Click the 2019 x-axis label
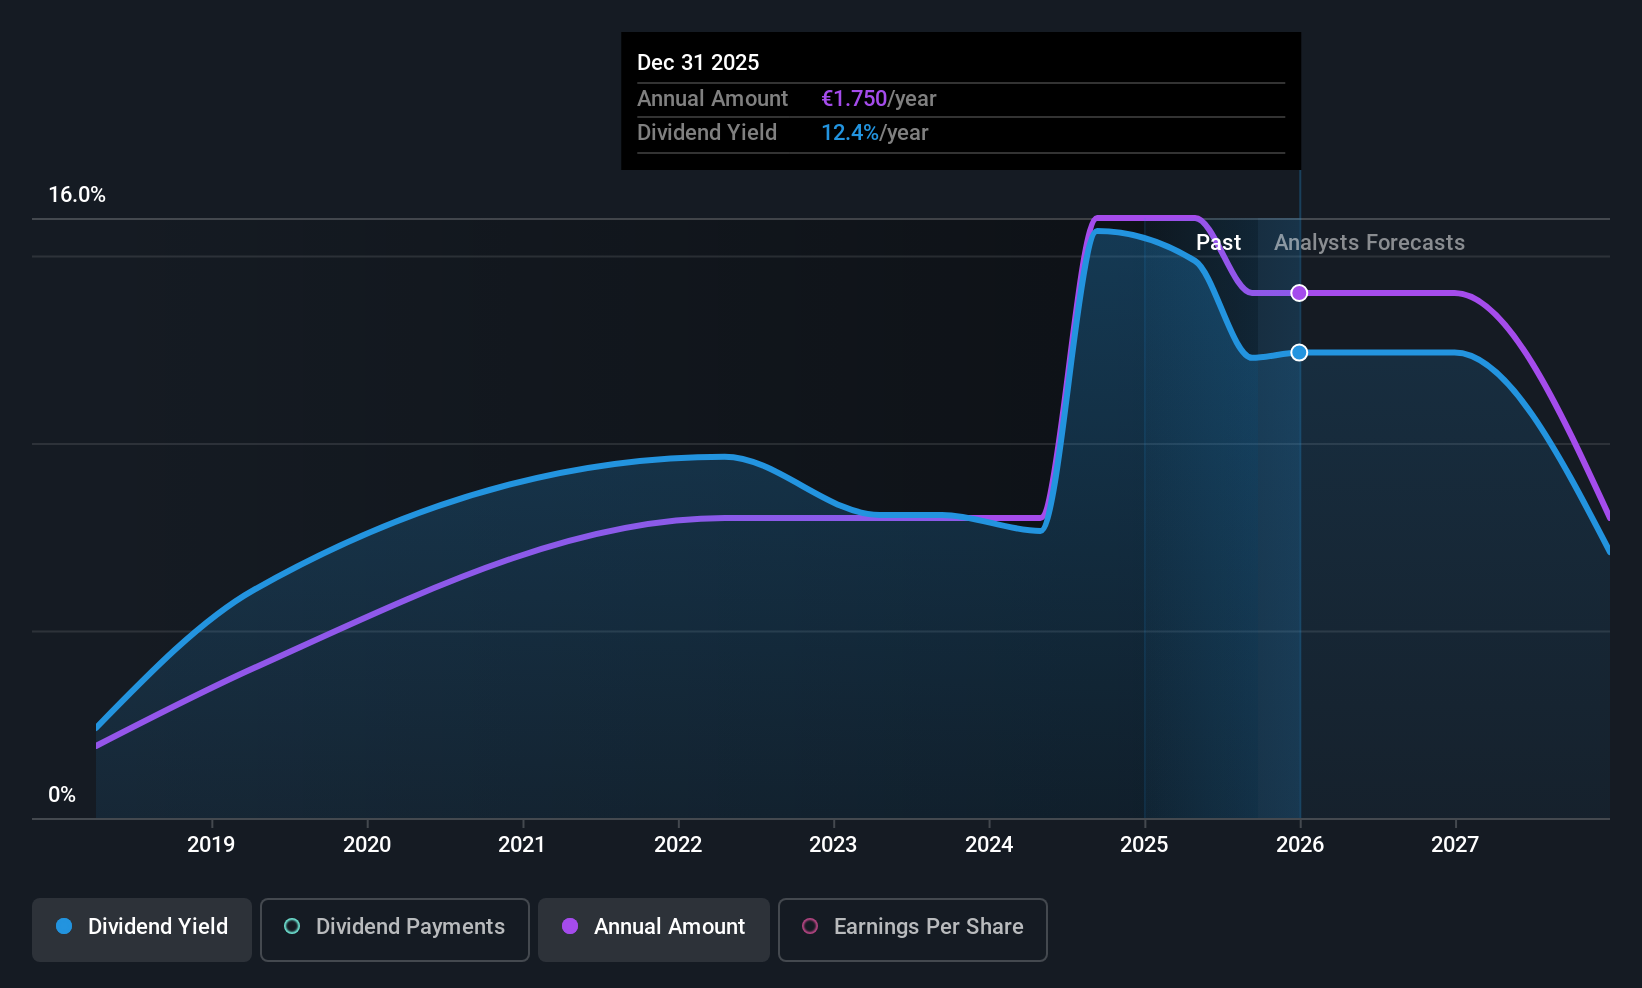Screen dimensions: 1642x988 click(211, 845)
